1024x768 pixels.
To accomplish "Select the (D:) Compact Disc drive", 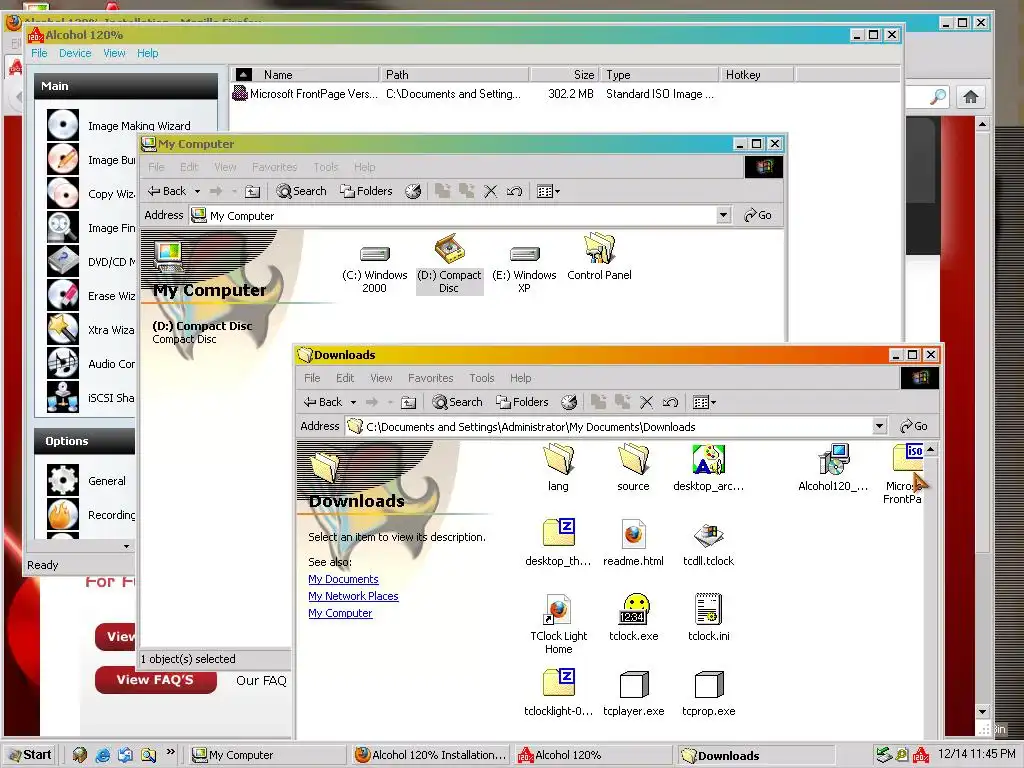I will click(x=449, y=264).
